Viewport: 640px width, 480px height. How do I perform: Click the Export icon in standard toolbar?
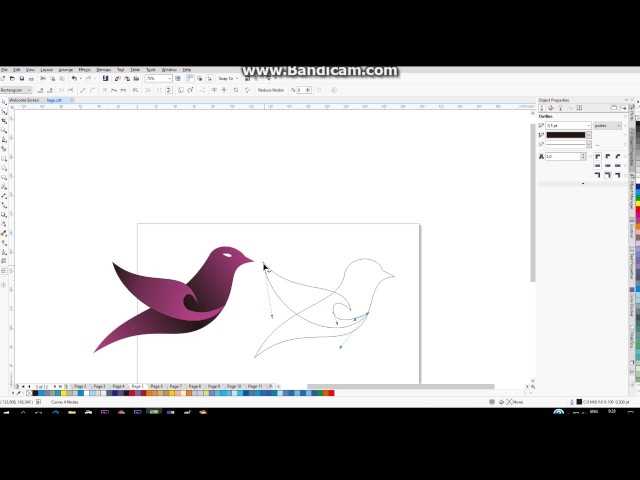click(x=127, y=78)
